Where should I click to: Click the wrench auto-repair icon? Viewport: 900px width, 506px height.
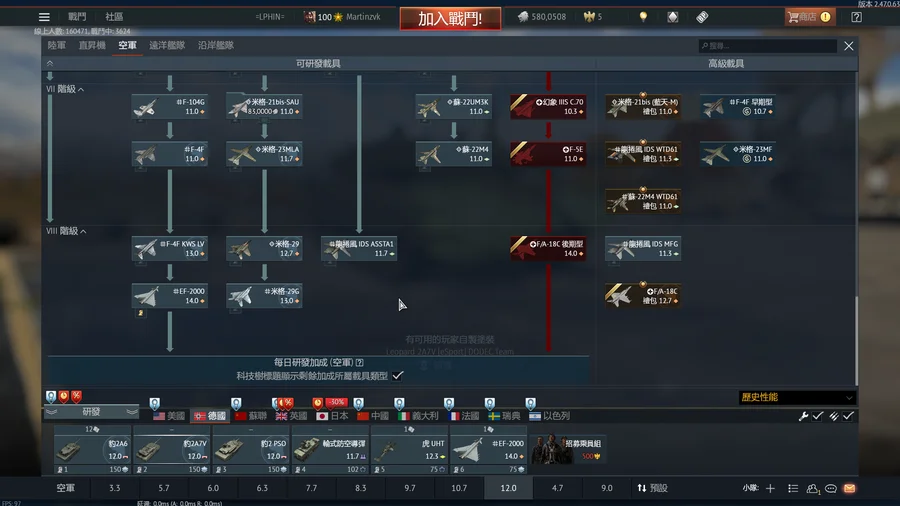click(803, 416)
